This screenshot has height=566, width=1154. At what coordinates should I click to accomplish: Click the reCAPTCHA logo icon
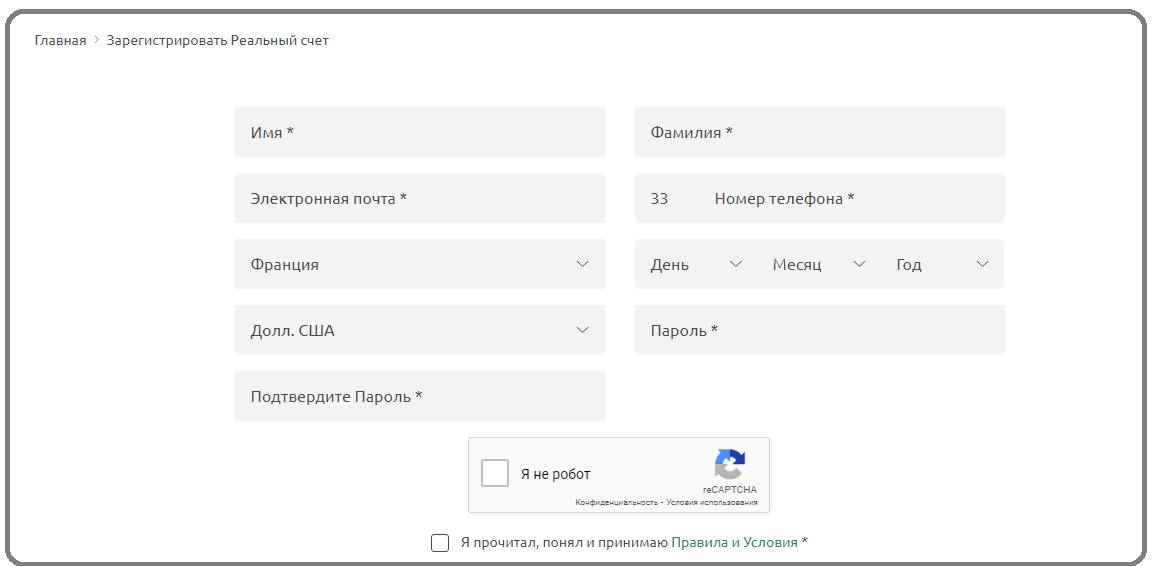(x=729, y=464)
